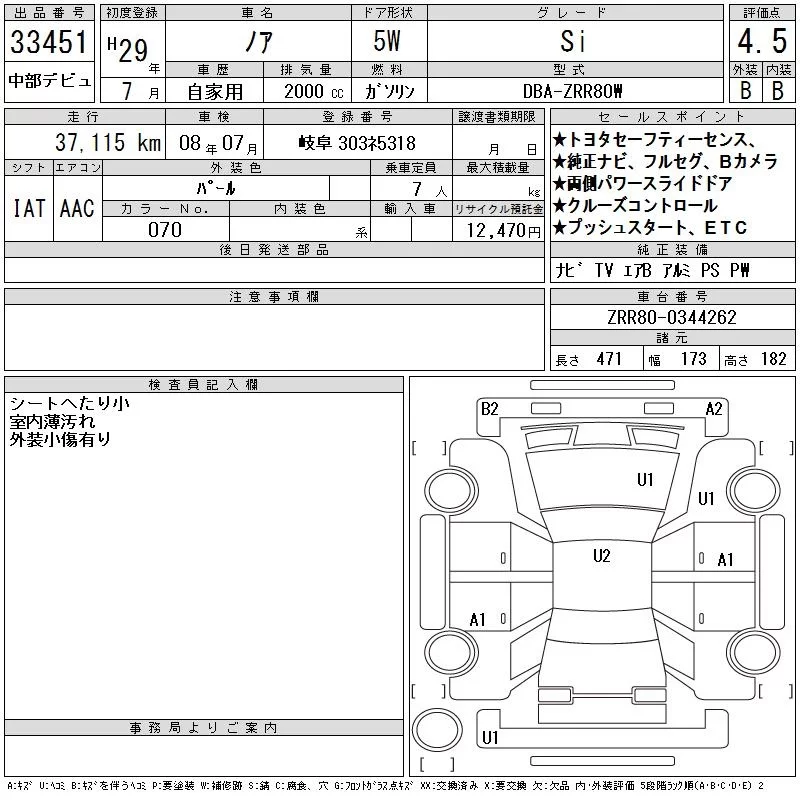Click the 2000 cc displacement value
800x800 pixels.
click(x=314, y=92)
